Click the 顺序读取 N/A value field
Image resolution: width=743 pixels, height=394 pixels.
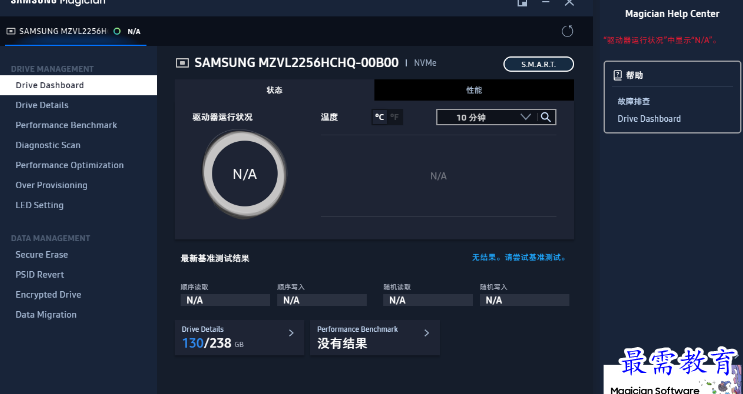pyautogui.click(x=225, y=300)
